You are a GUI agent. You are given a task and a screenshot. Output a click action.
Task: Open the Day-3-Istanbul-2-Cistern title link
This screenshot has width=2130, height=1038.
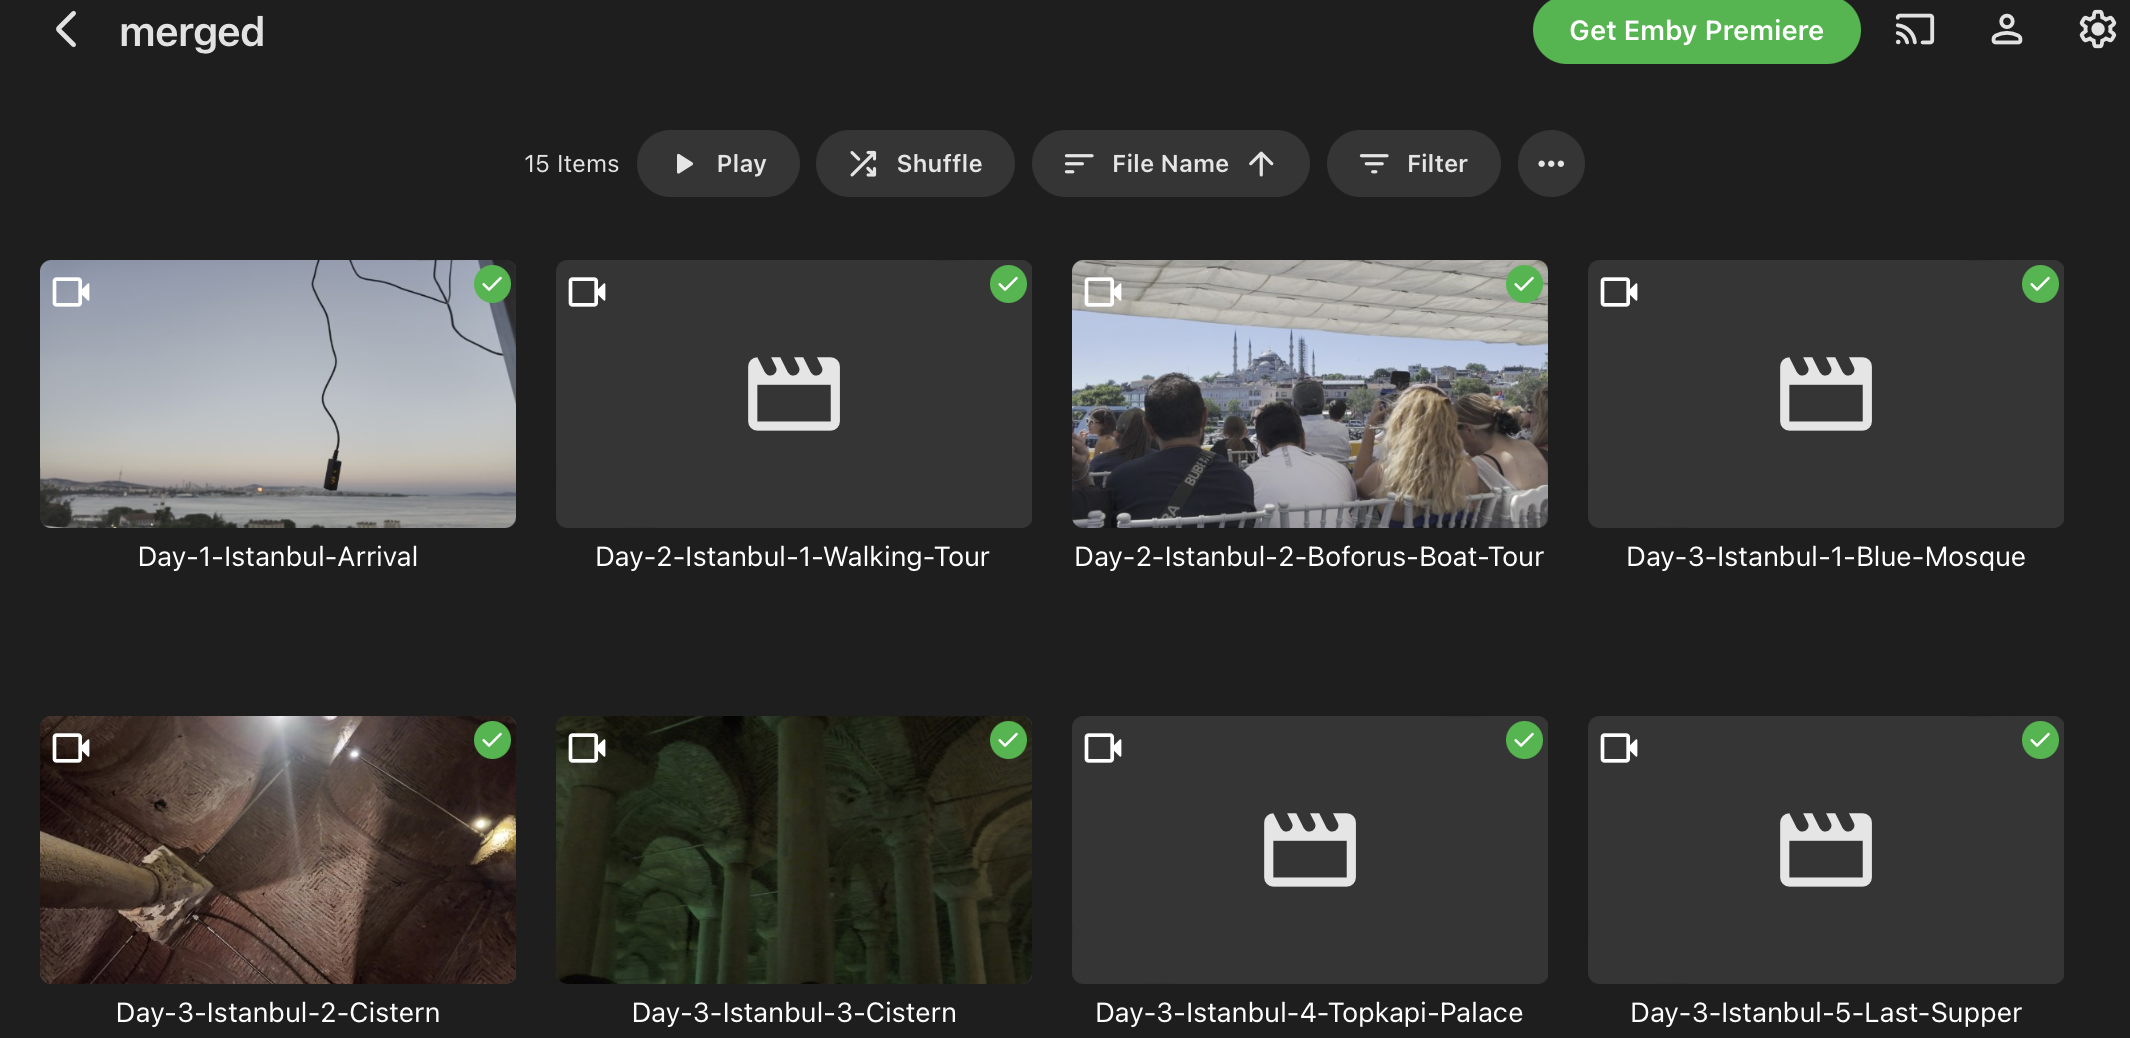[x=278, y=1013]
